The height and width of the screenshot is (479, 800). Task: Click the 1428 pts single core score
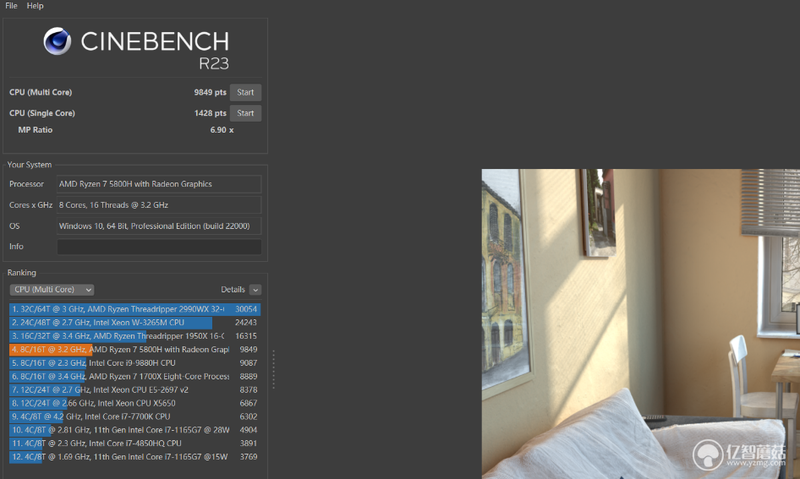[x=210, y=113]
